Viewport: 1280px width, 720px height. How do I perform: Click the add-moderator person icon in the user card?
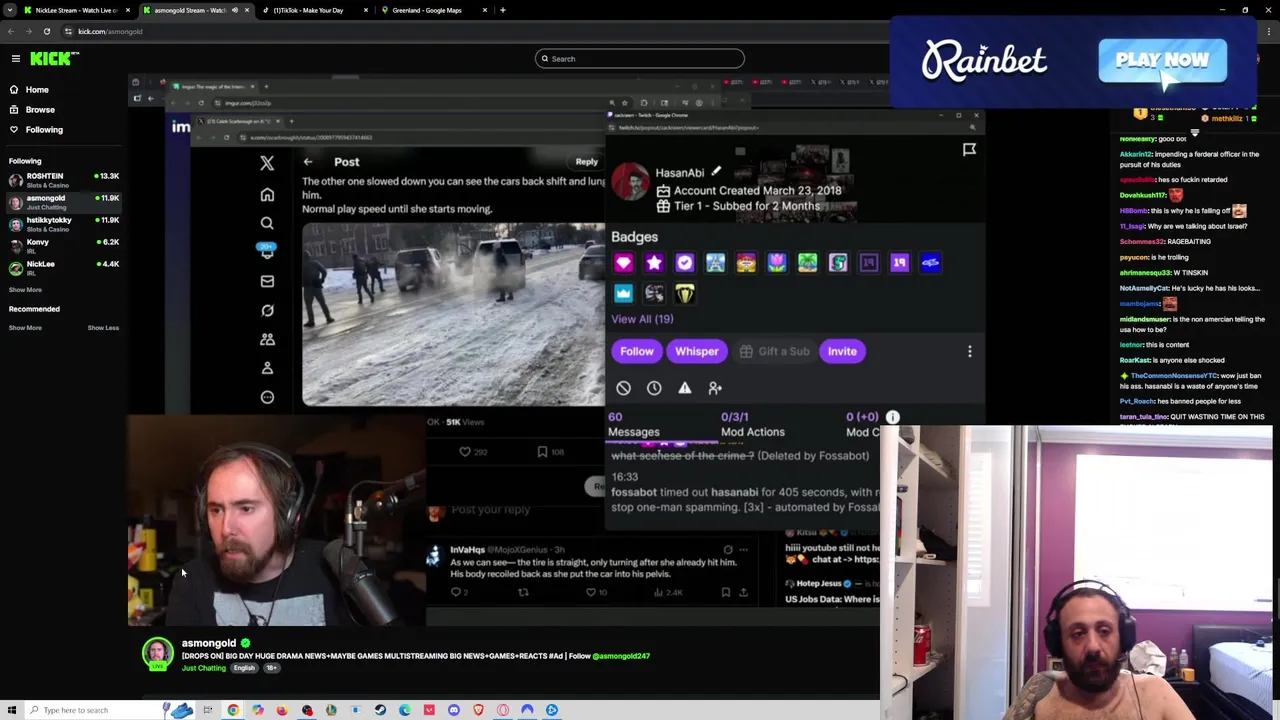[715, 388]
